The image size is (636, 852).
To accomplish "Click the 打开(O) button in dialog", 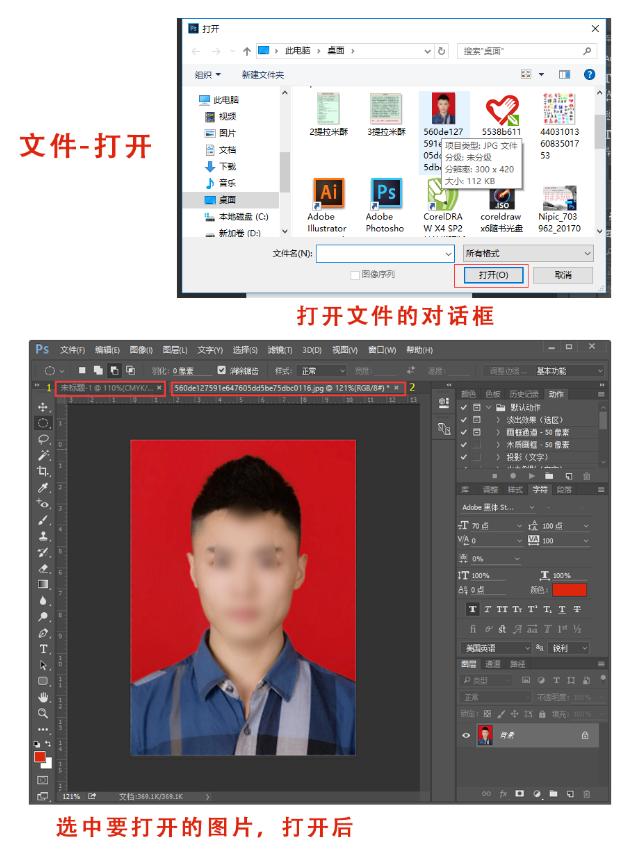I will point(493,275).
